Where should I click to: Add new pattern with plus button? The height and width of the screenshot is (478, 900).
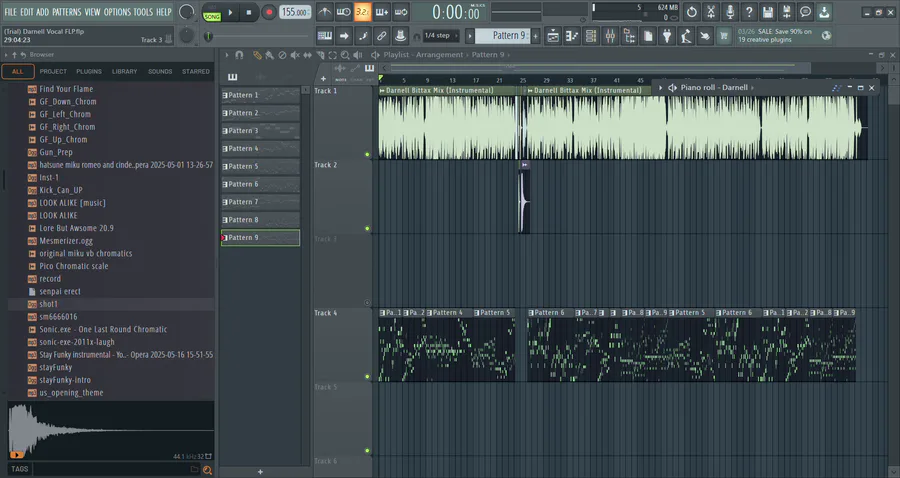[x=536, y=36]
